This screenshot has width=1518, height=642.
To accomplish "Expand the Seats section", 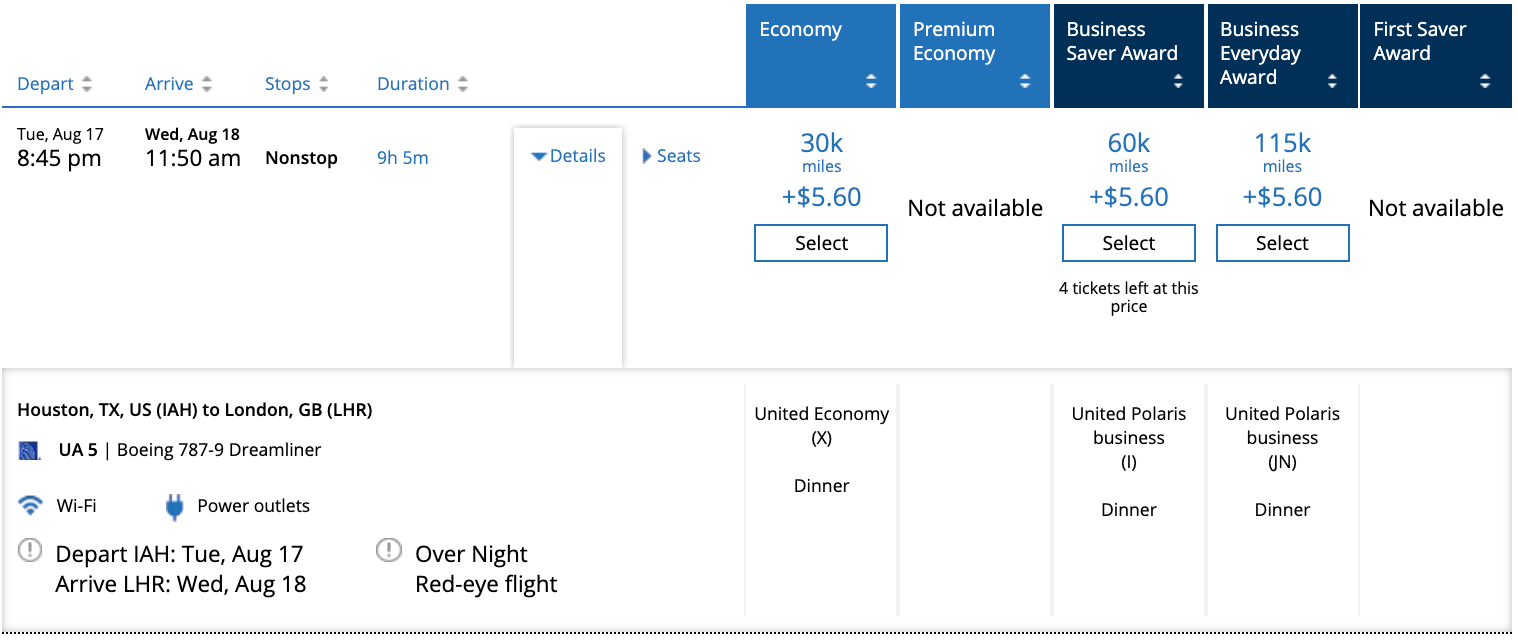I will coord(670,155).
